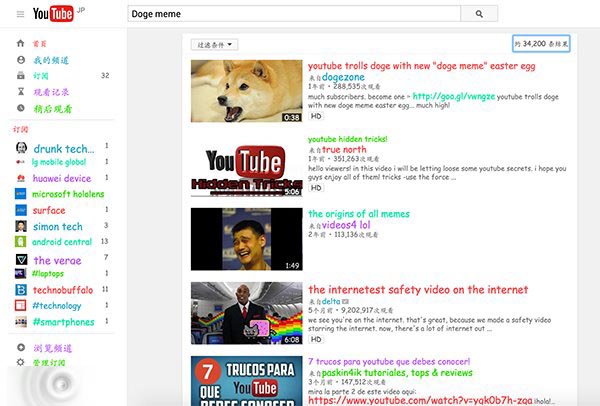Click the surface channel icon
Screen dimensions: 600x406
point(21,210)
